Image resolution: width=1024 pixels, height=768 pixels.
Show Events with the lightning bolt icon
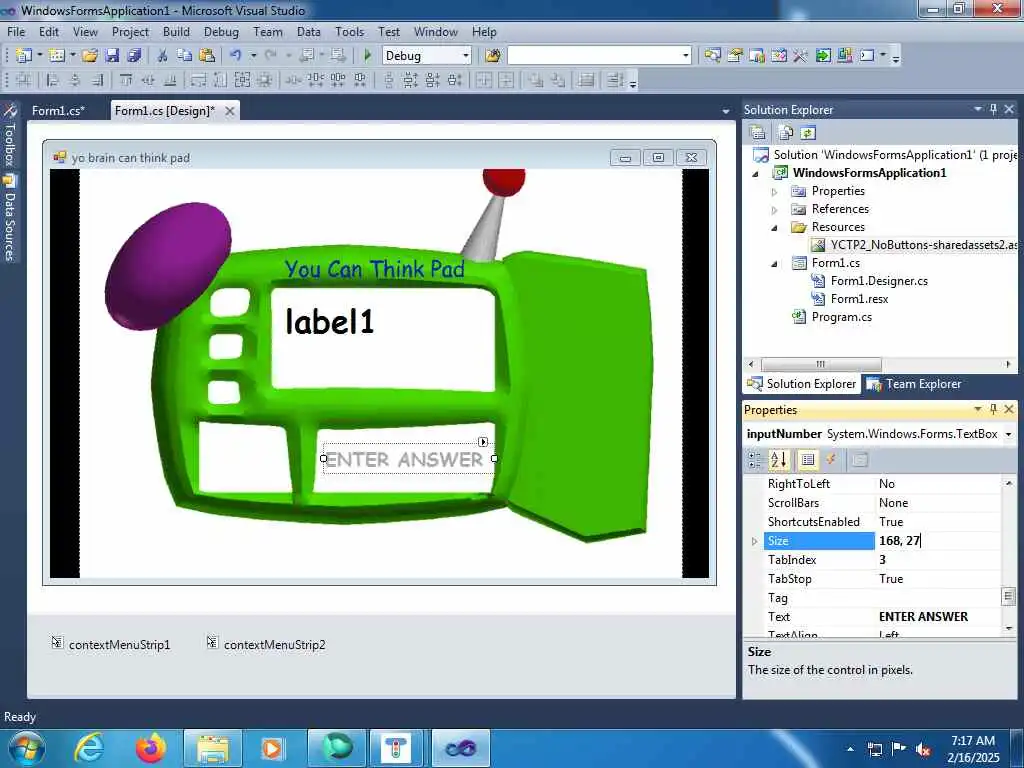(831, 460)
